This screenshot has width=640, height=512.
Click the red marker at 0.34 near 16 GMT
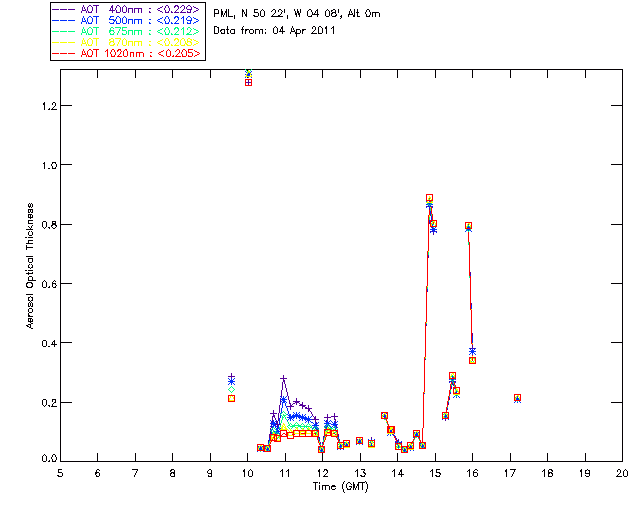pyautogui.click(x=473, y=361)
